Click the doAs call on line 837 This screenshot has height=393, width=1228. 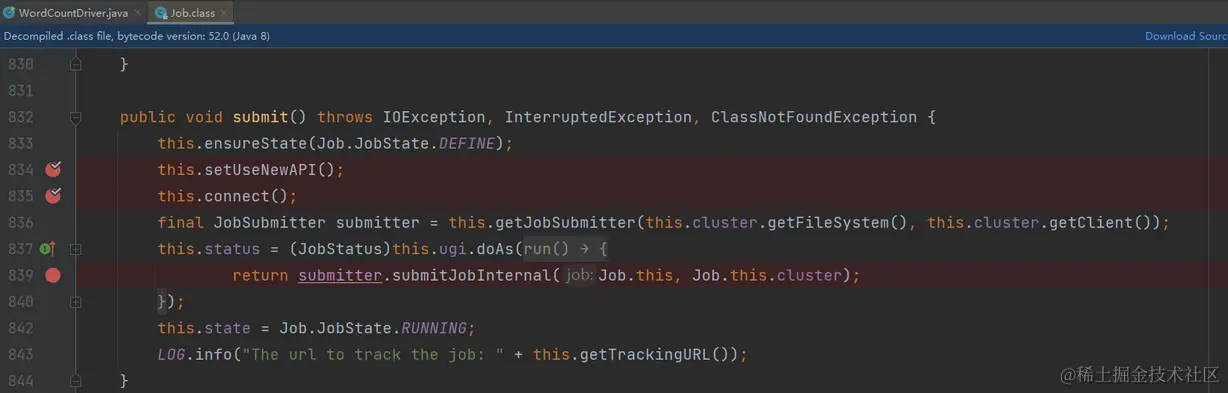(x=496, y=248)
